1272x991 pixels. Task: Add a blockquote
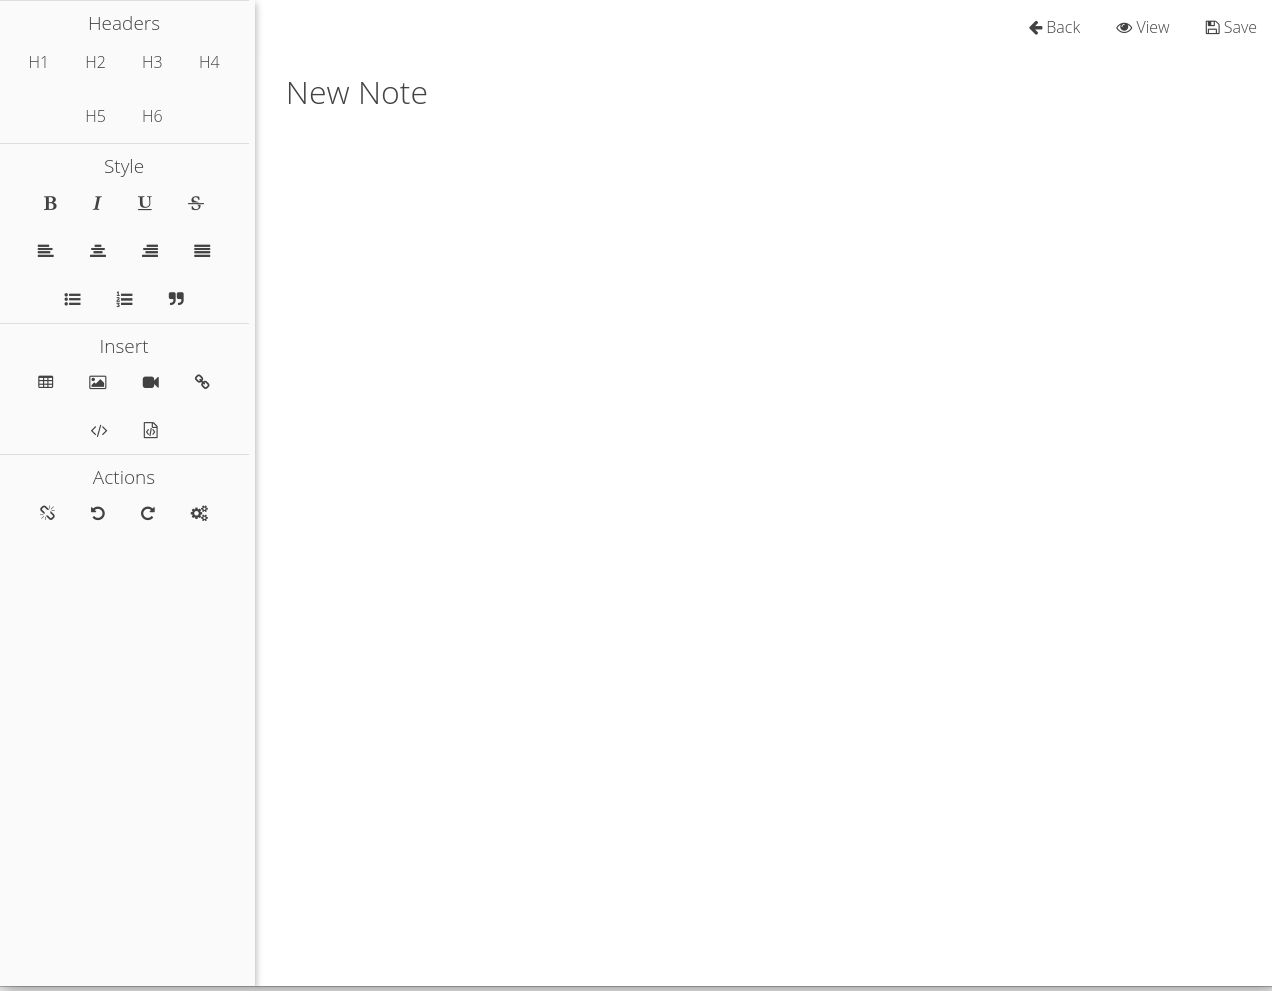(176, 299)
